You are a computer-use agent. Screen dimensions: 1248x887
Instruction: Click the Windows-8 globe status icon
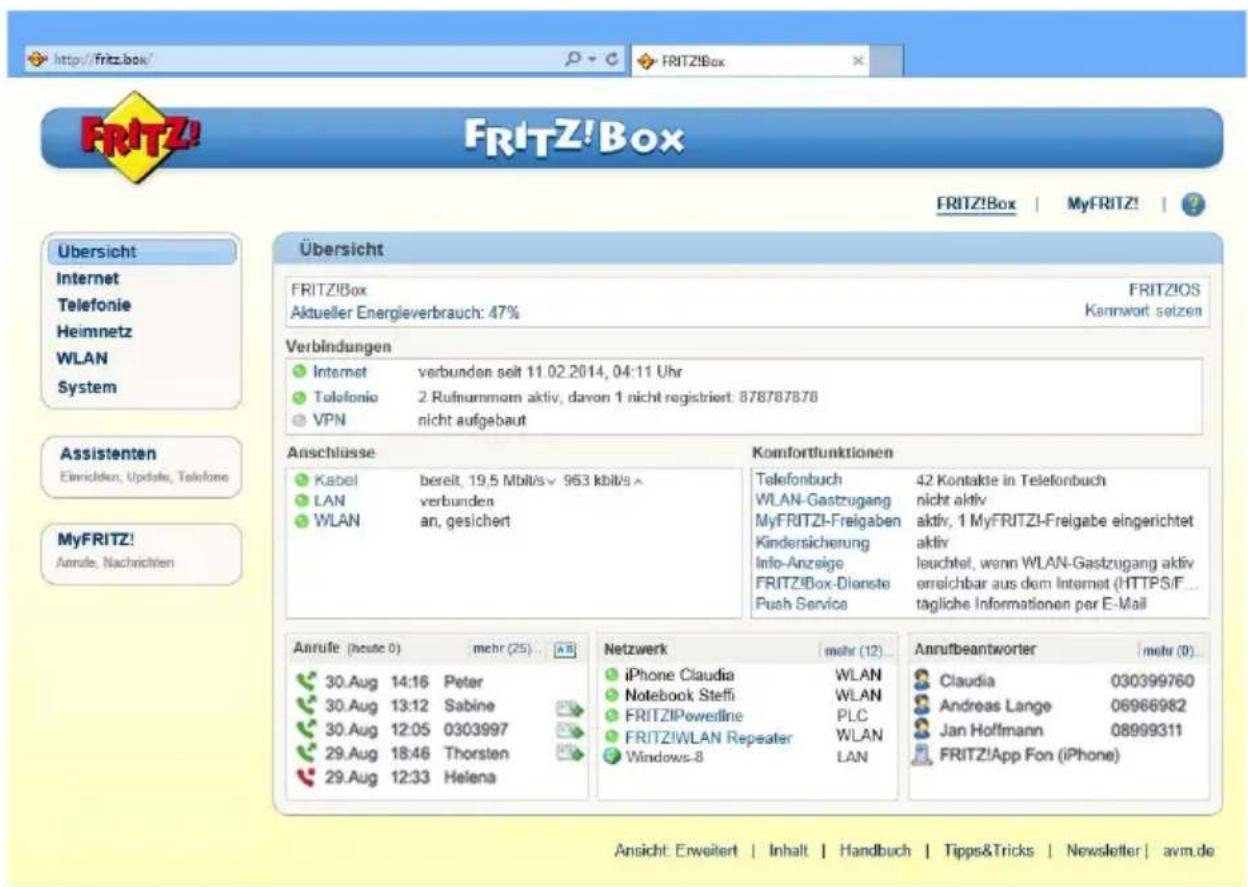pos(612,755)
